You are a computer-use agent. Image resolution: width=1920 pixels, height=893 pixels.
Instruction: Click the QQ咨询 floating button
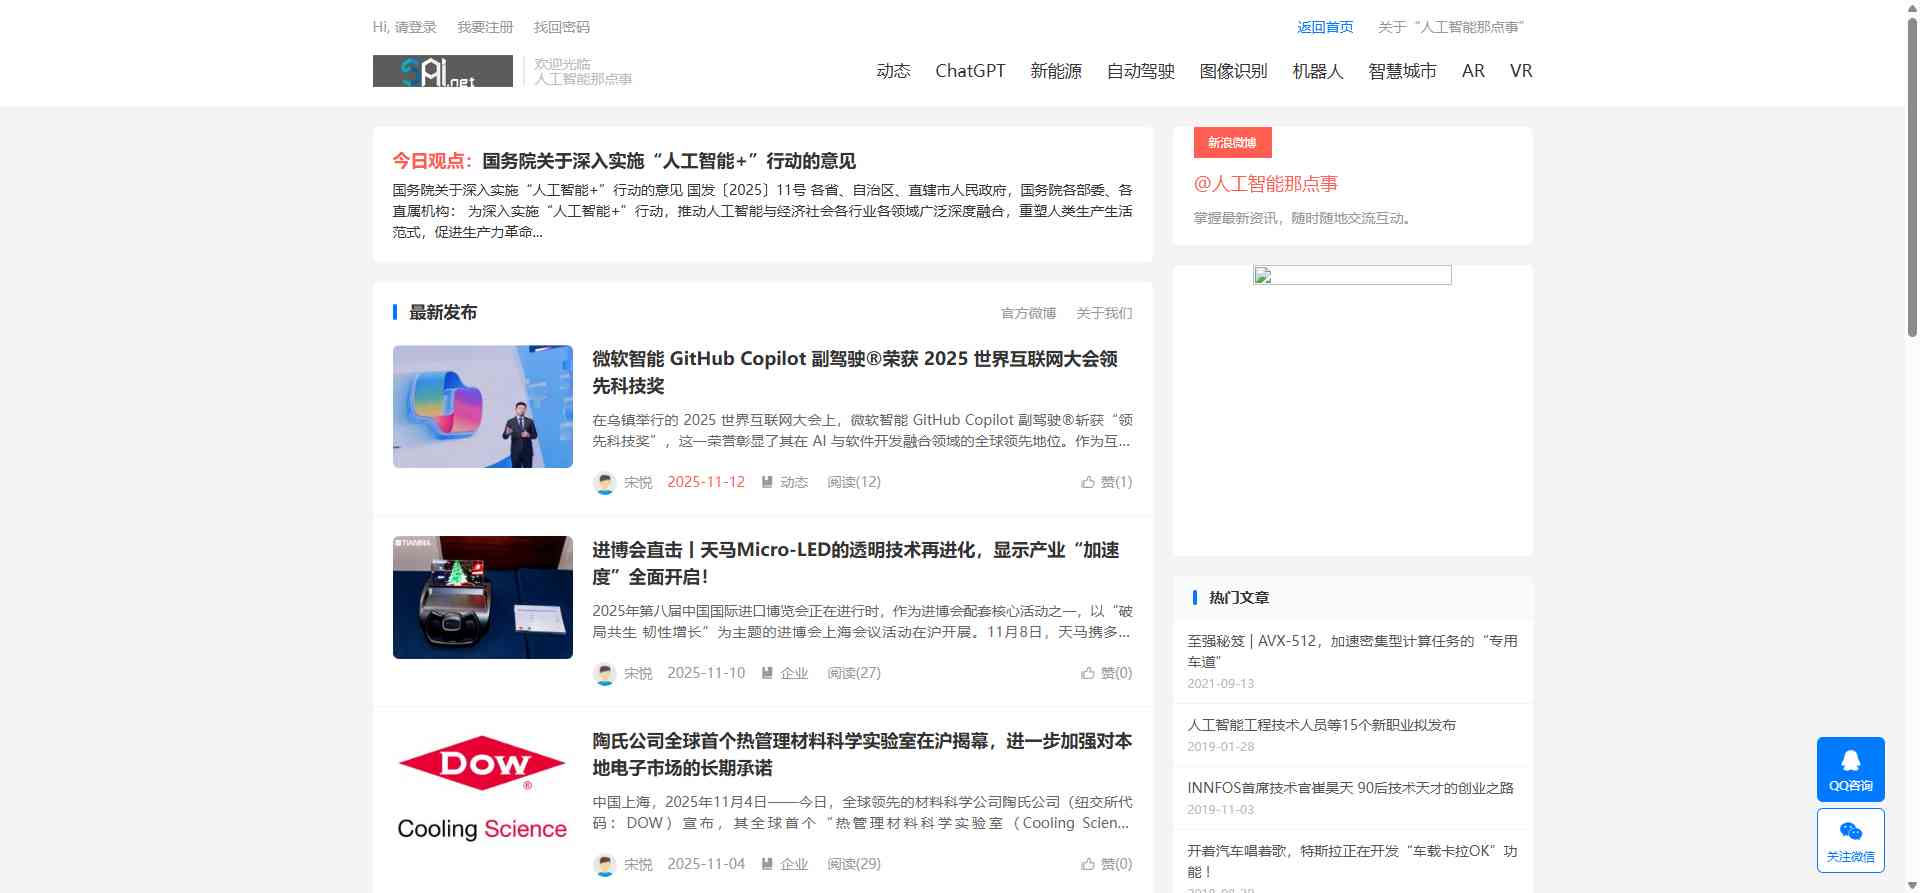tap(1850, 769)
